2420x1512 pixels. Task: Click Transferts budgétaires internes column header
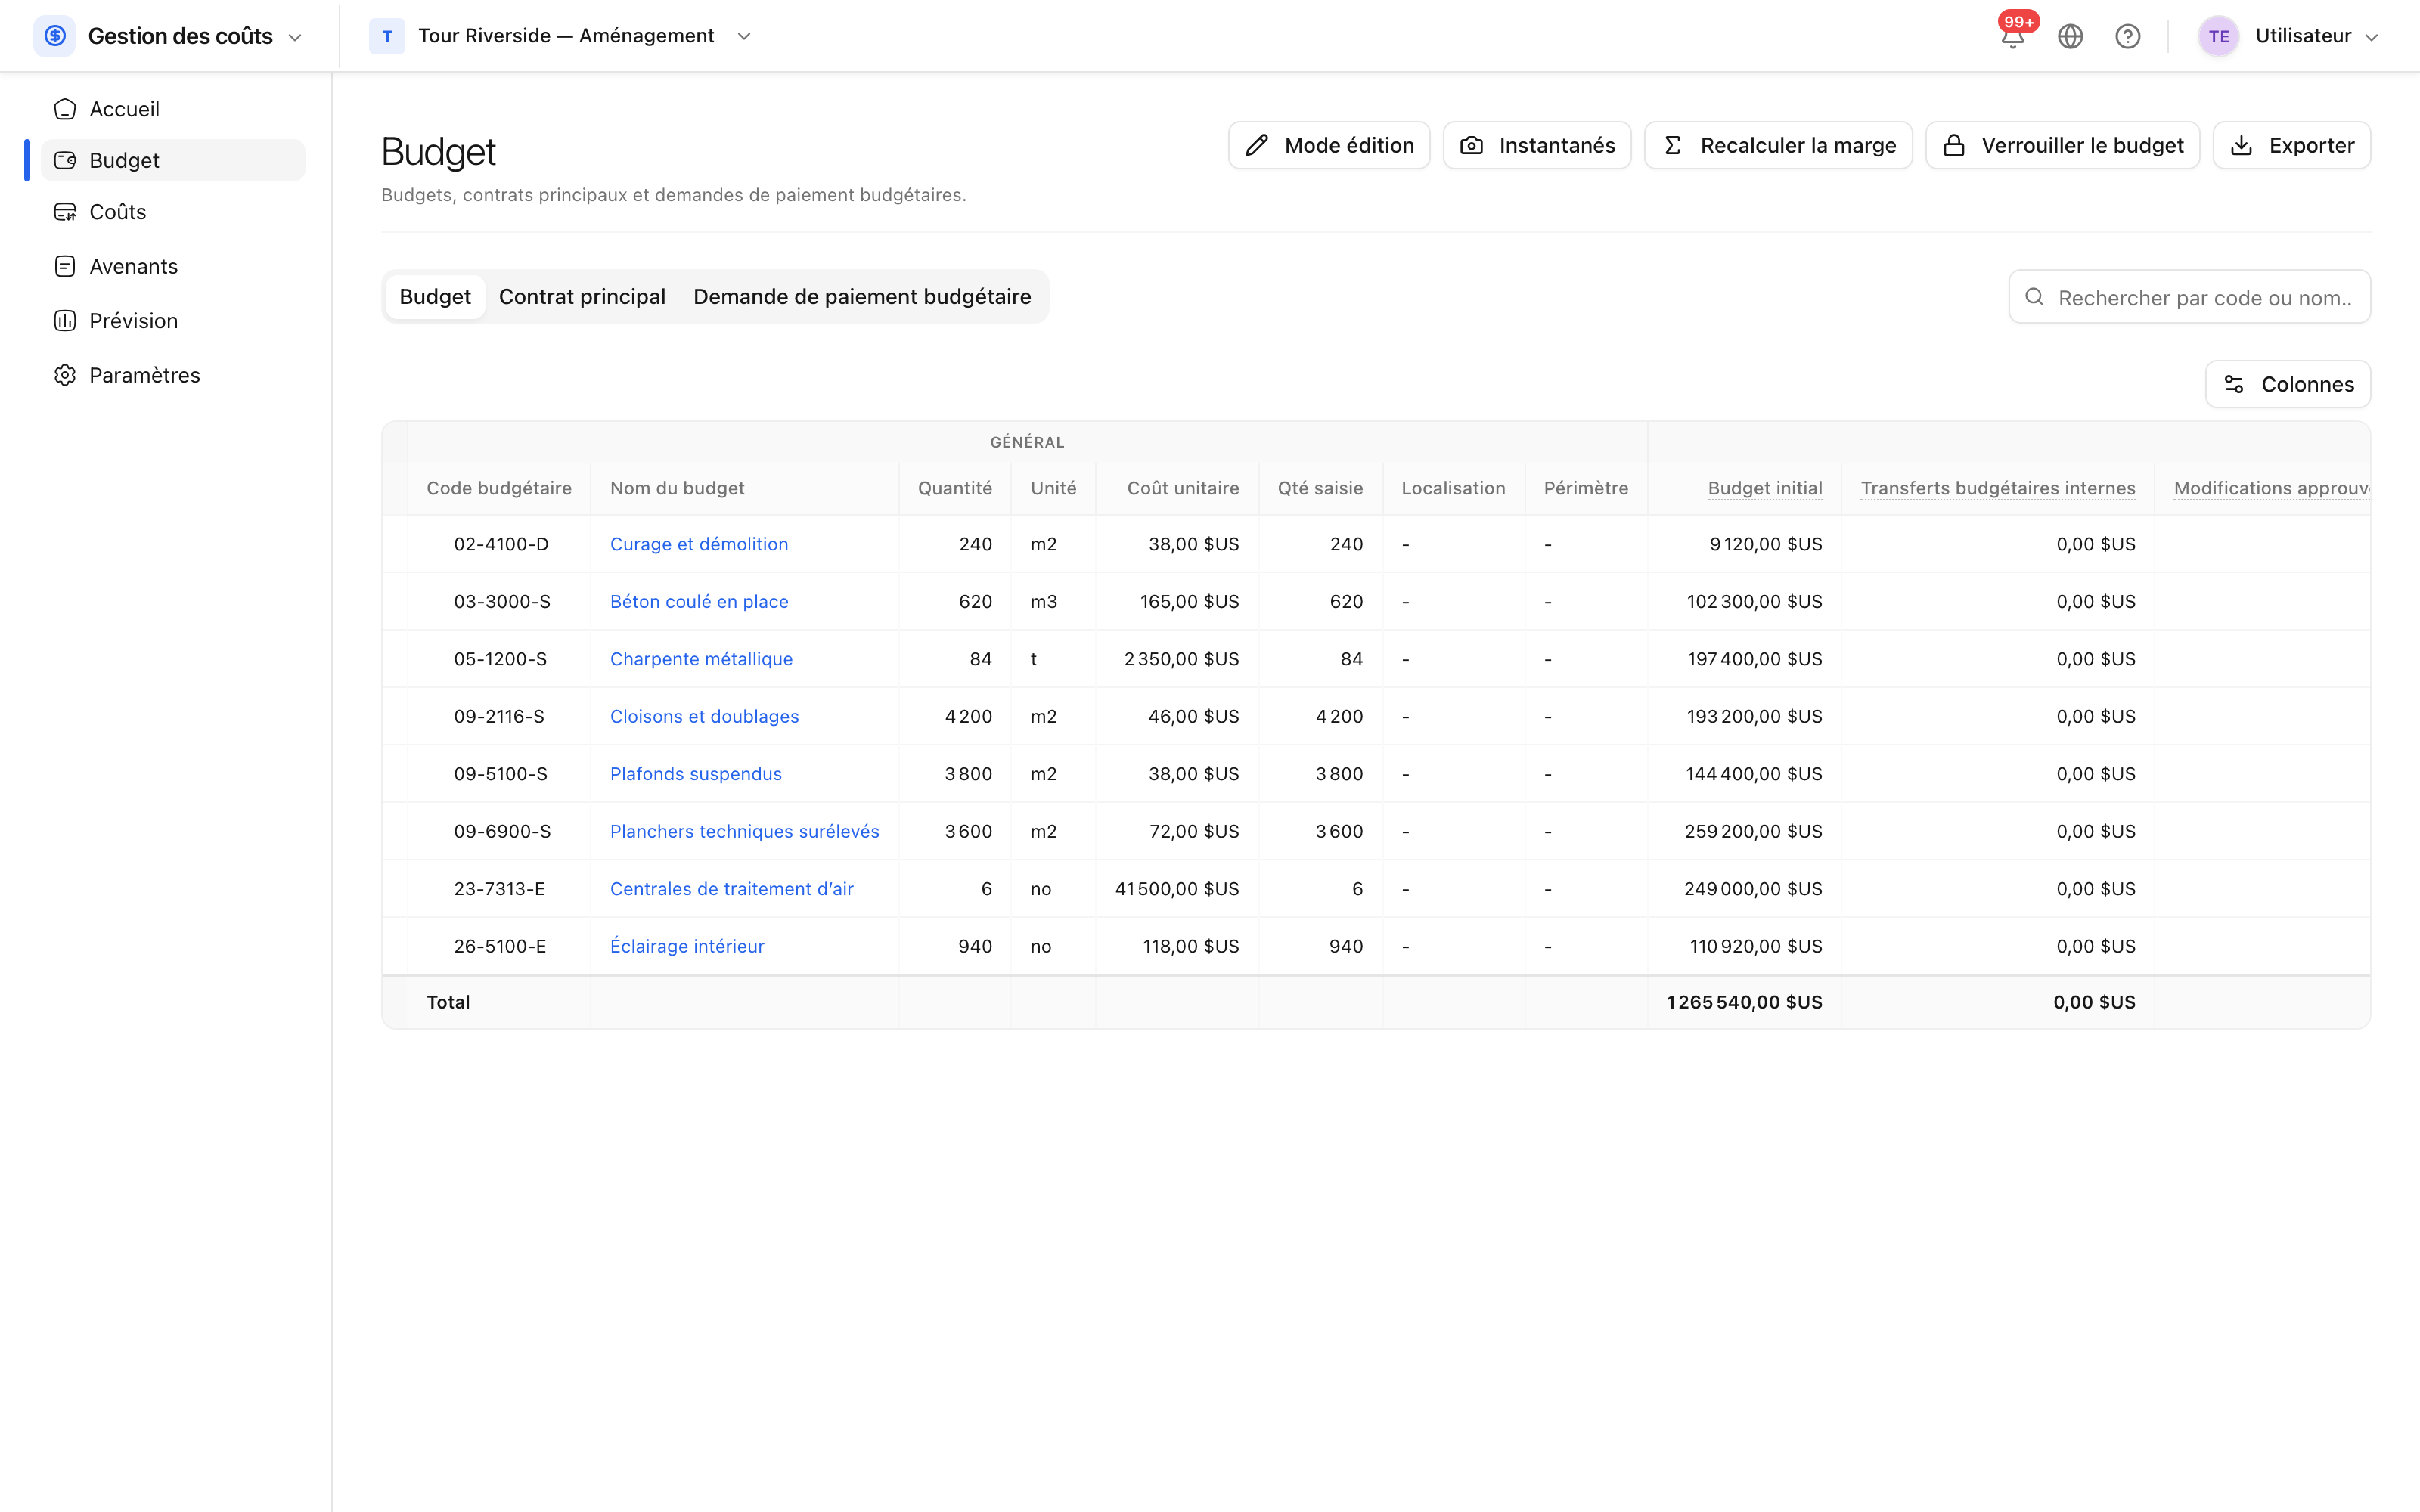click(x=1997, y=488)
